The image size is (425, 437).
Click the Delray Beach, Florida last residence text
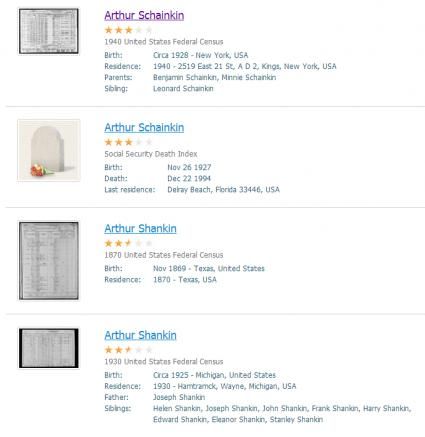tap(223, 190)
